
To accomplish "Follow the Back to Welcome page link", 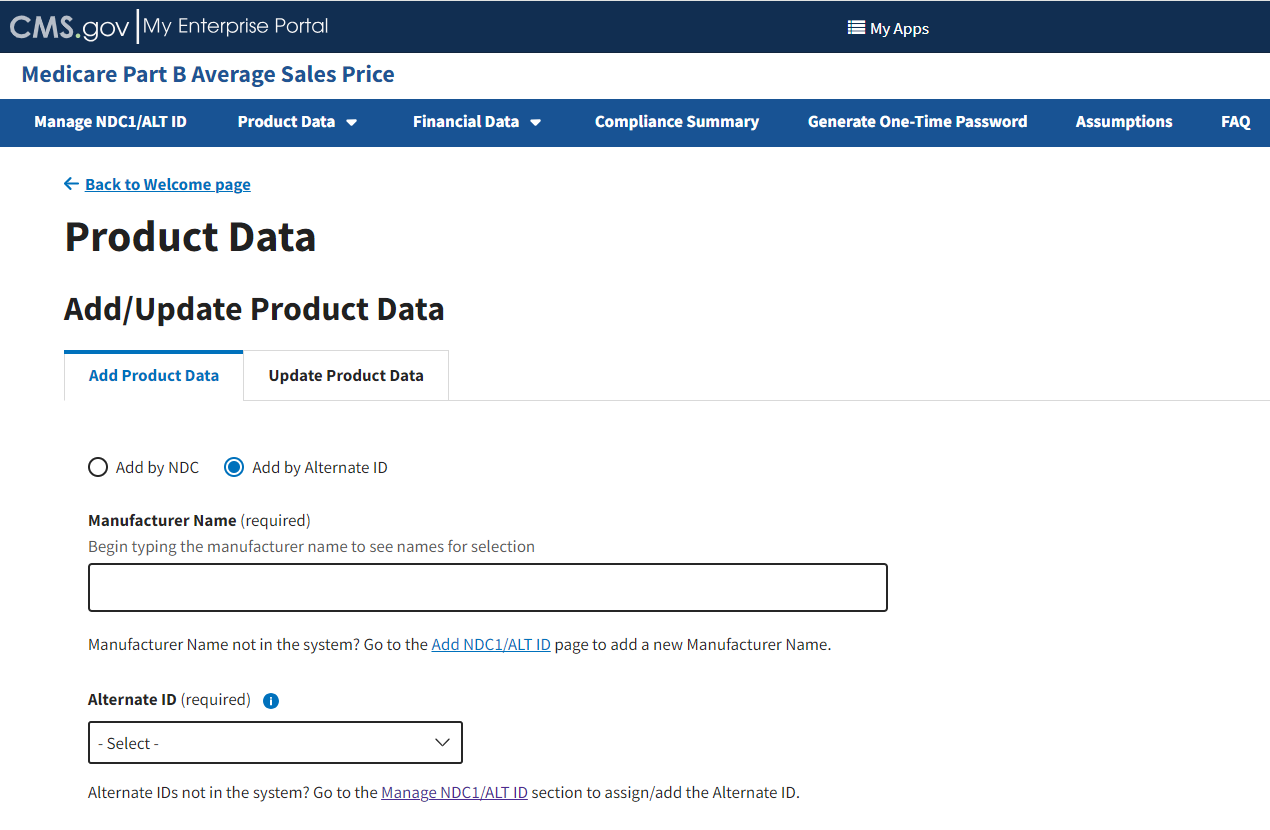I will click(x=168, y=184).
